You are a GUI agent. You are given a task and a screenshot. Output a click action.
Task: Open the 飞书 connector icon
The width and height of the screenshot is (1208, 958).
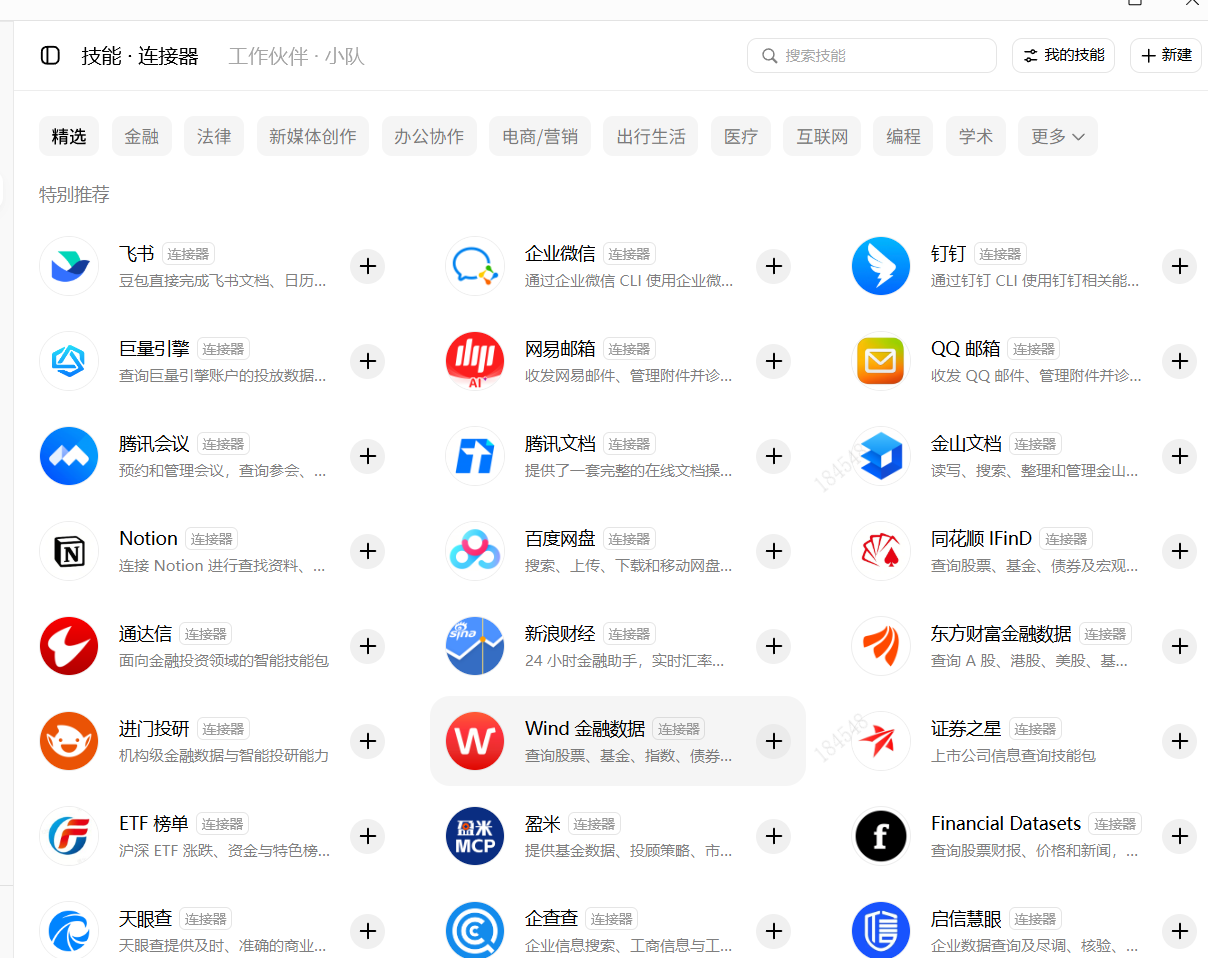(x=69, y=266)
